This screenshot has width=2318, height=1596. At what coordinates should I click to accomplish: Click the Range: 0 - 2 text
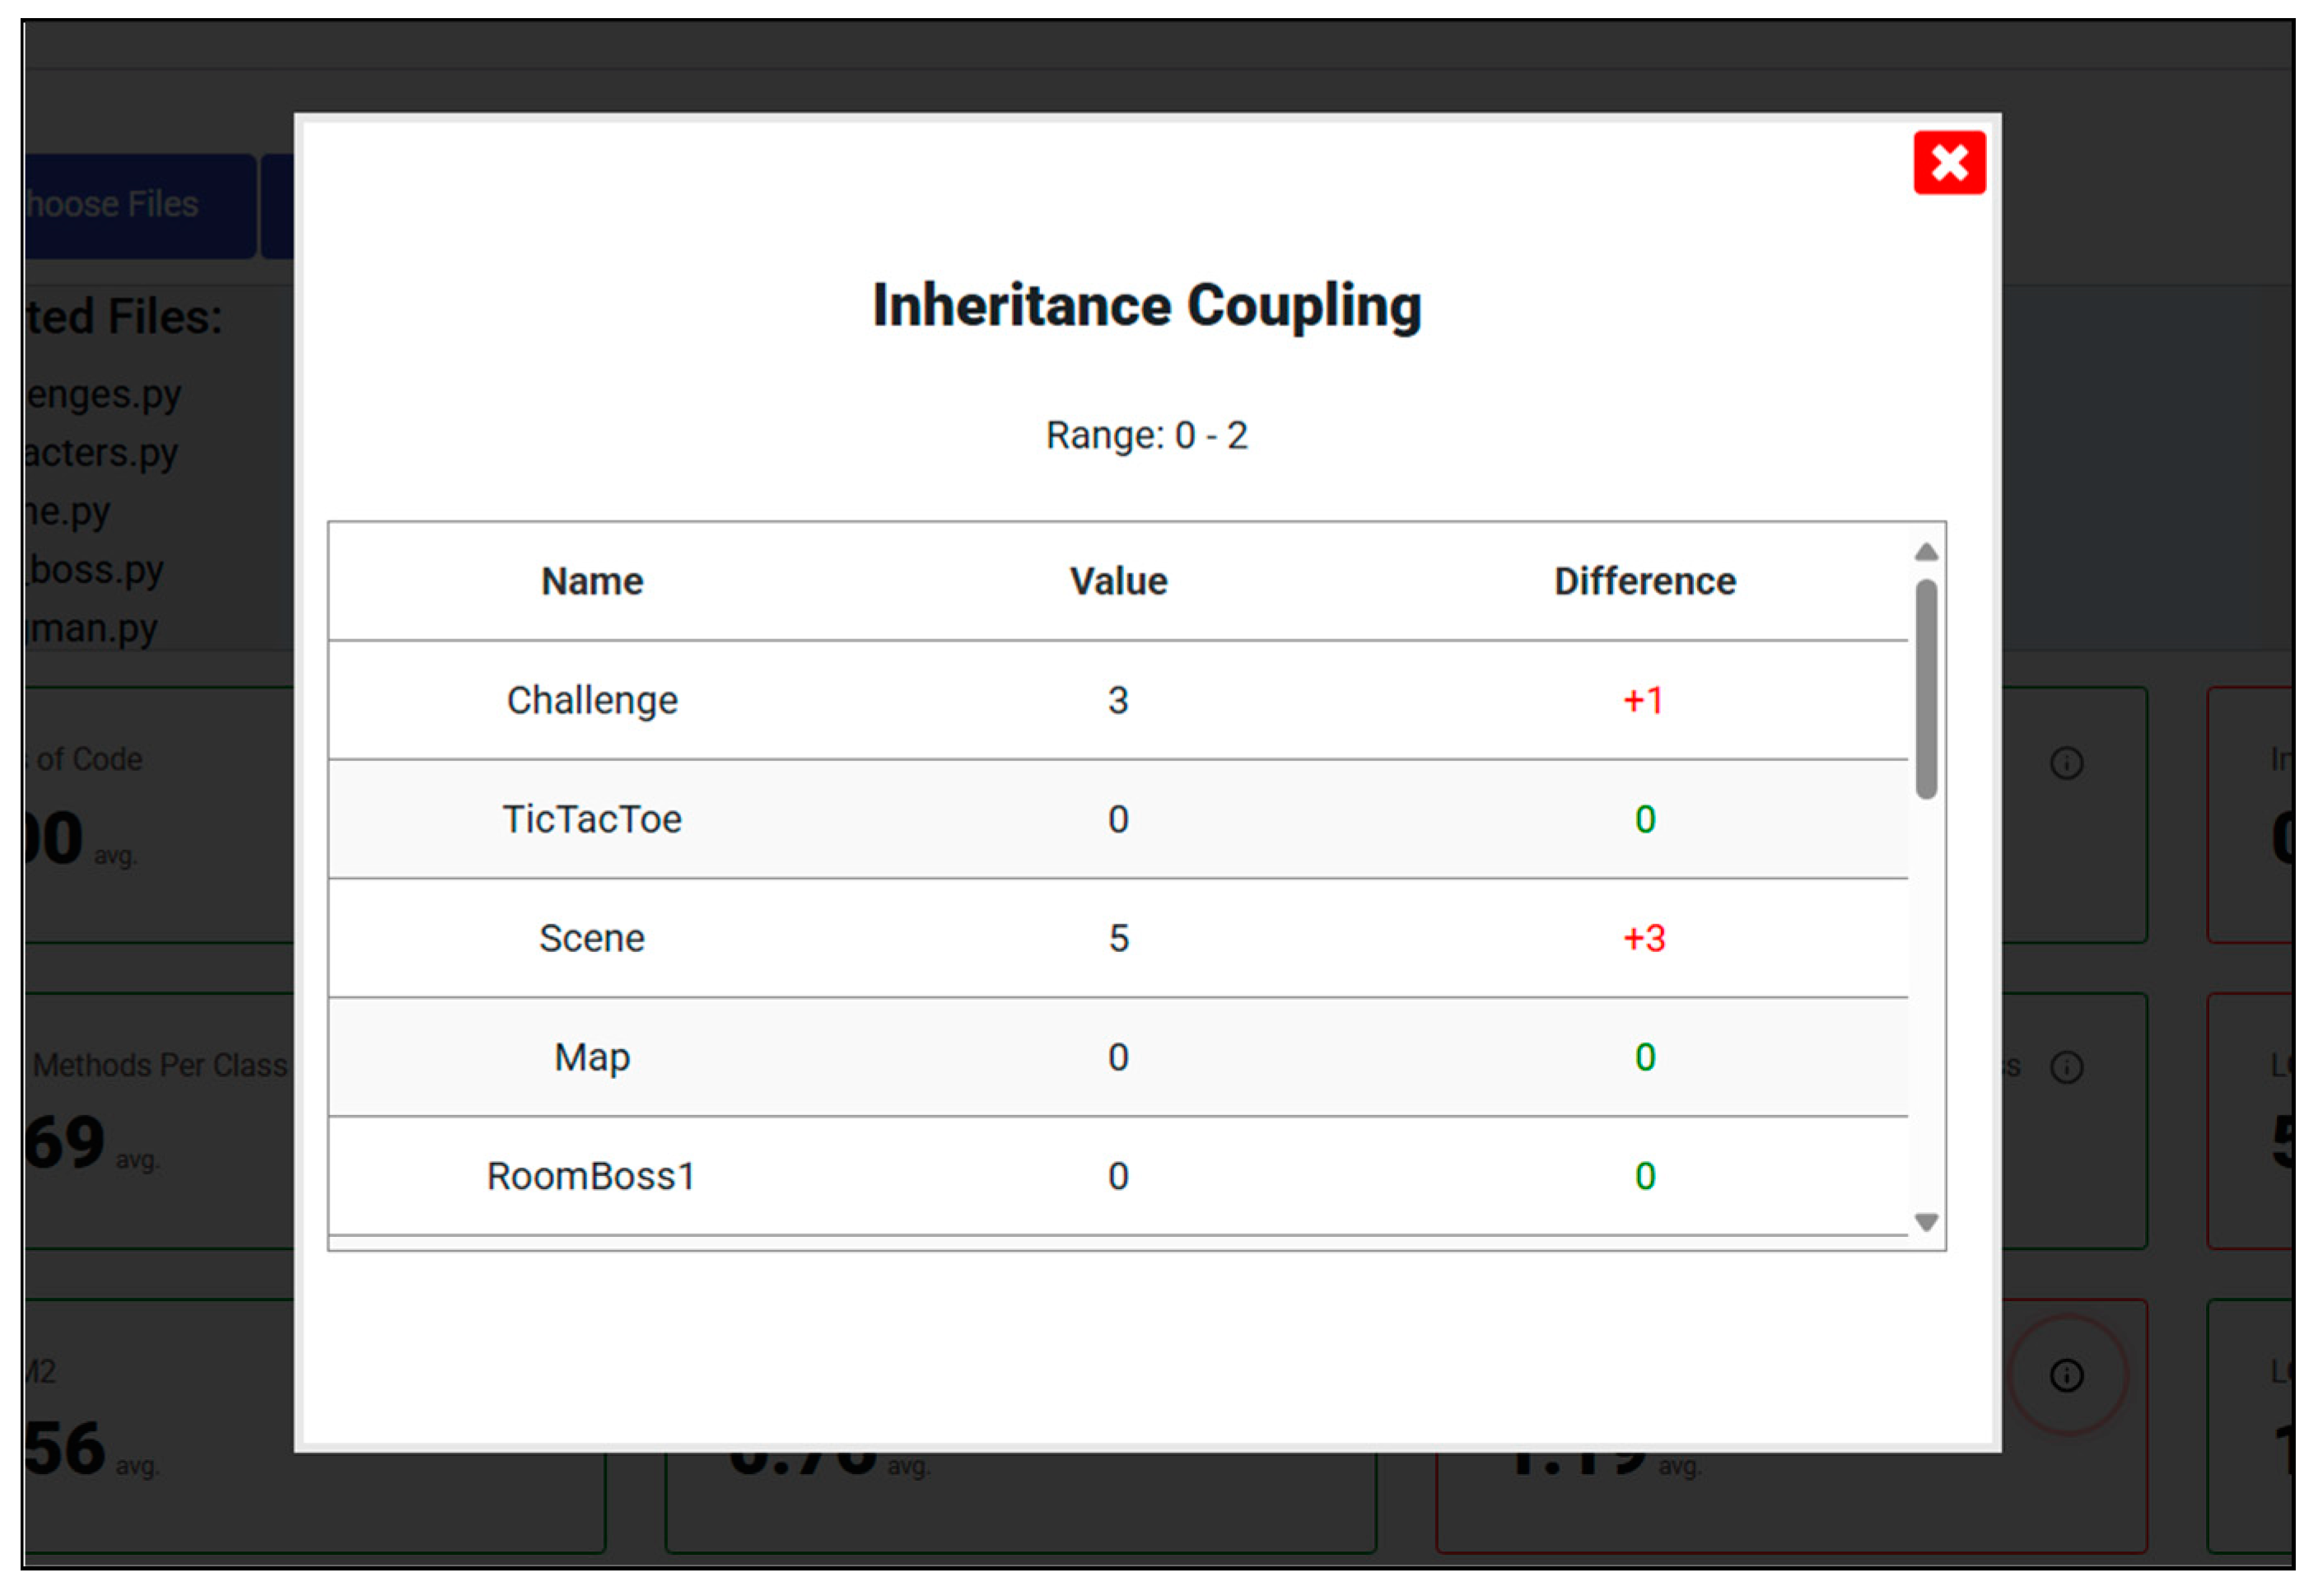1146,435
